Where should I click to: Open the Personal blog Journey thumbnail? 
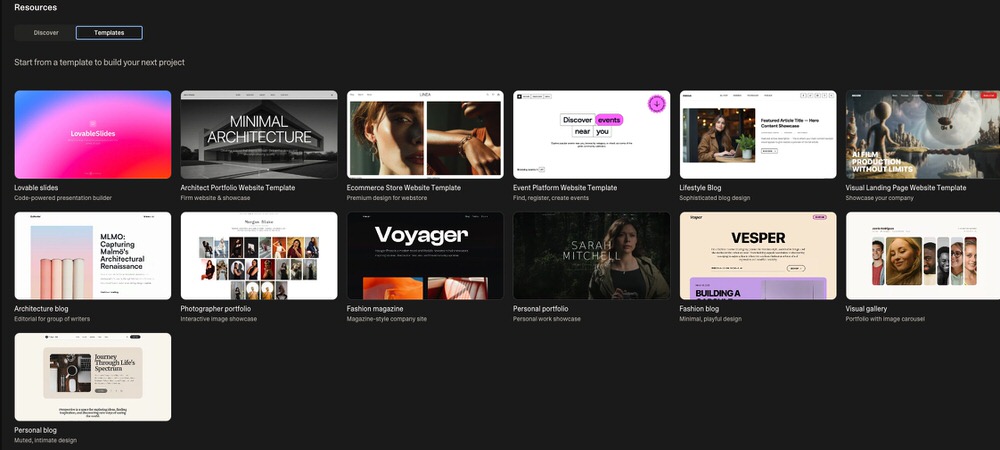92,377
